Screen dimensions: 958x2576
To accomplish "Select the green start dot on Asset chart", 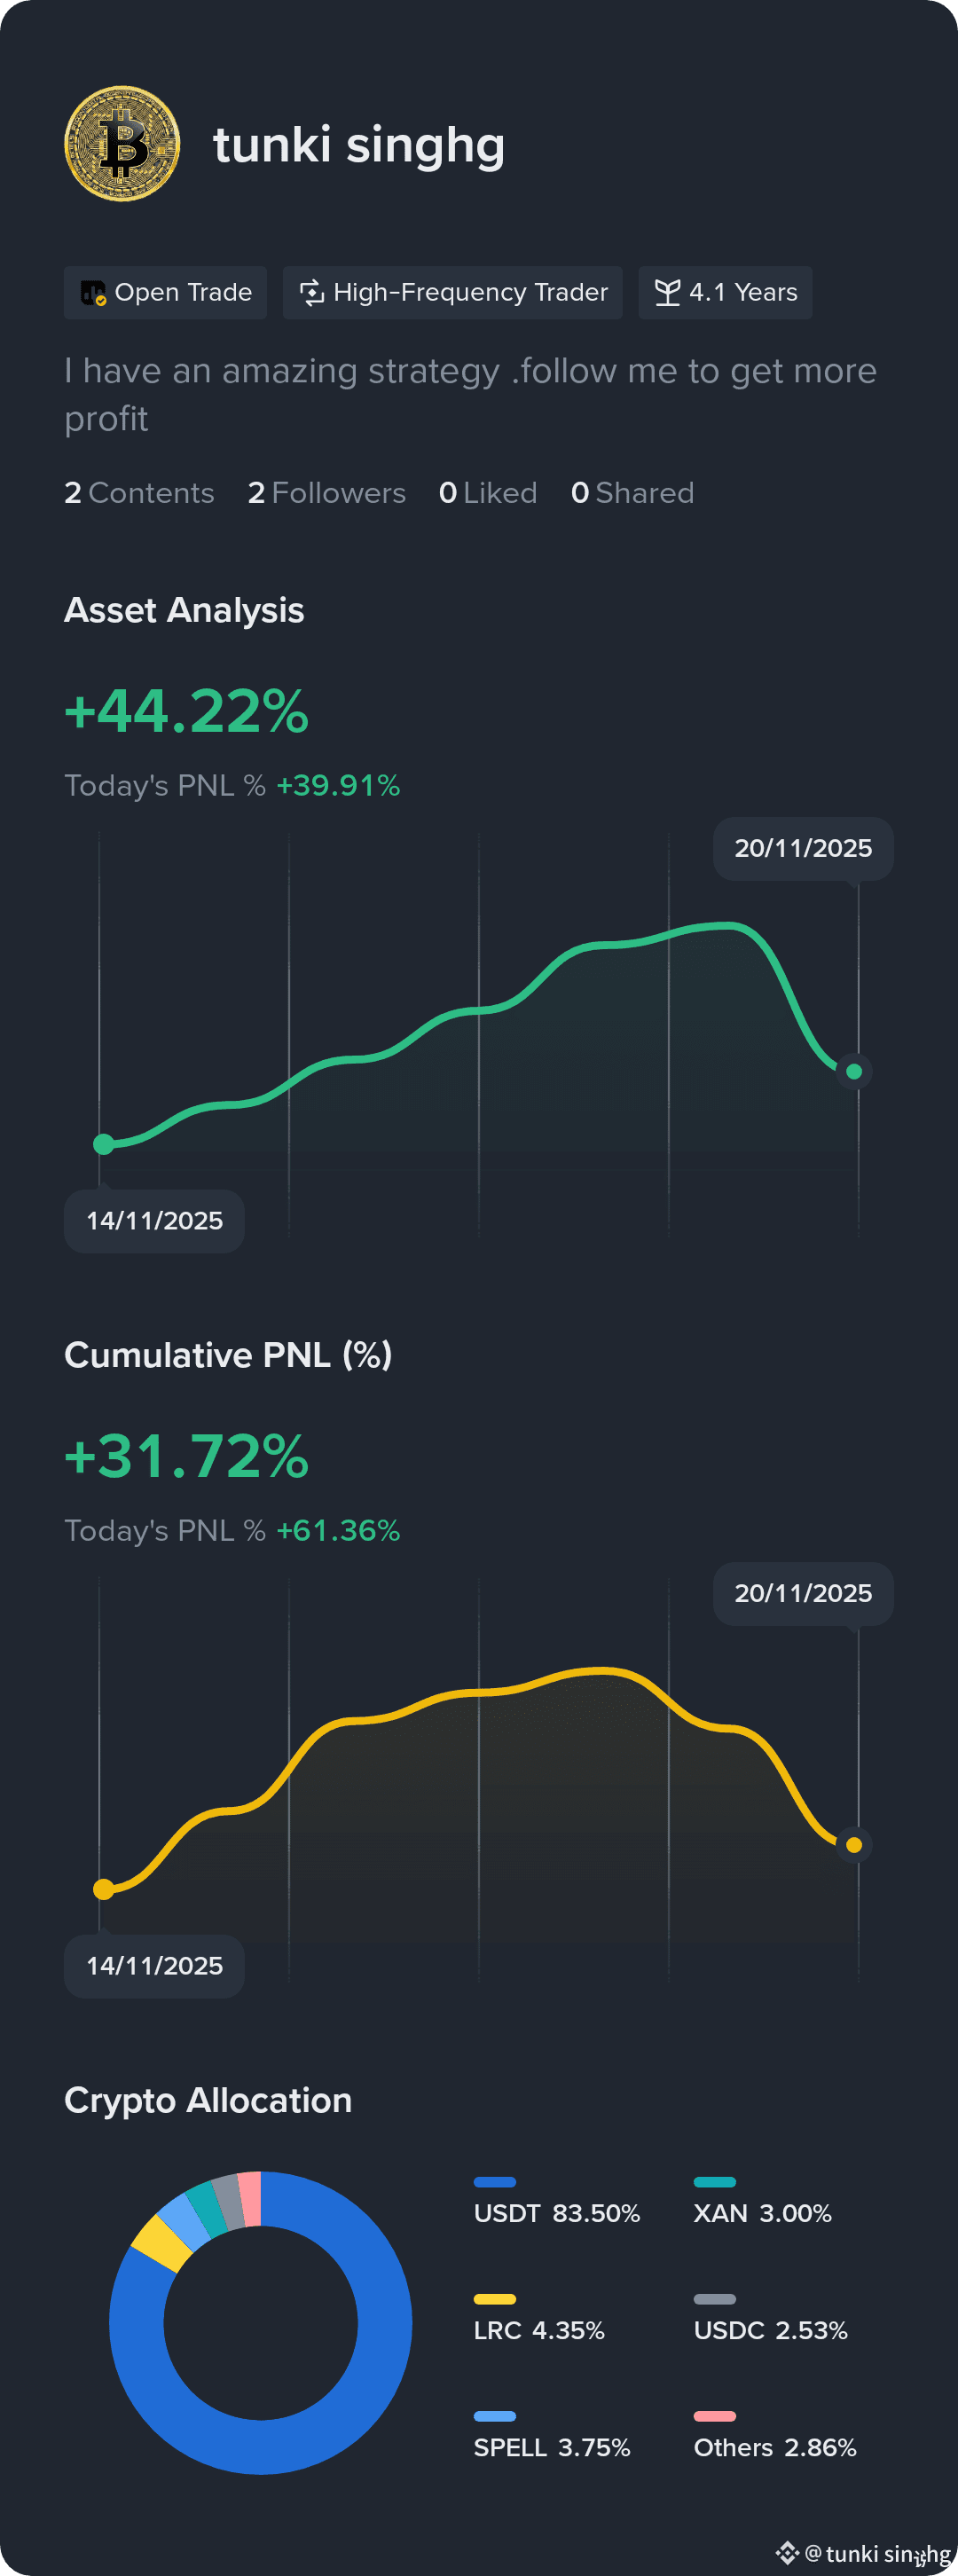I will click(104, 1144).
